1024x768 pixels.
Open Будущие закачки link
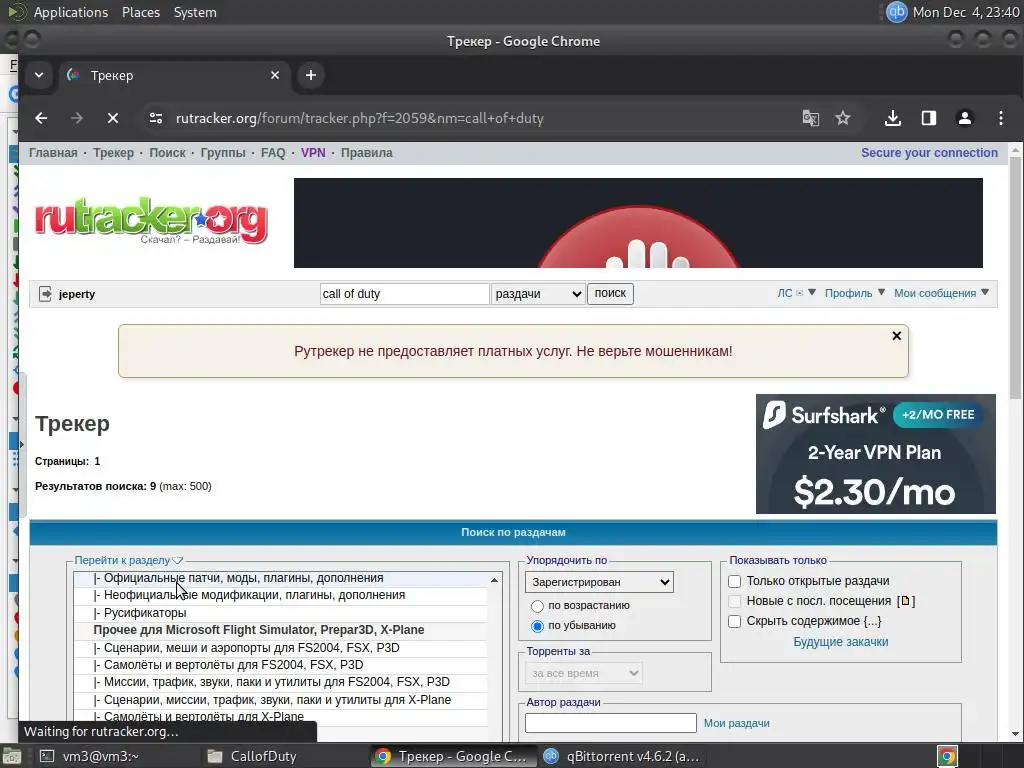[x=840, y=642]
